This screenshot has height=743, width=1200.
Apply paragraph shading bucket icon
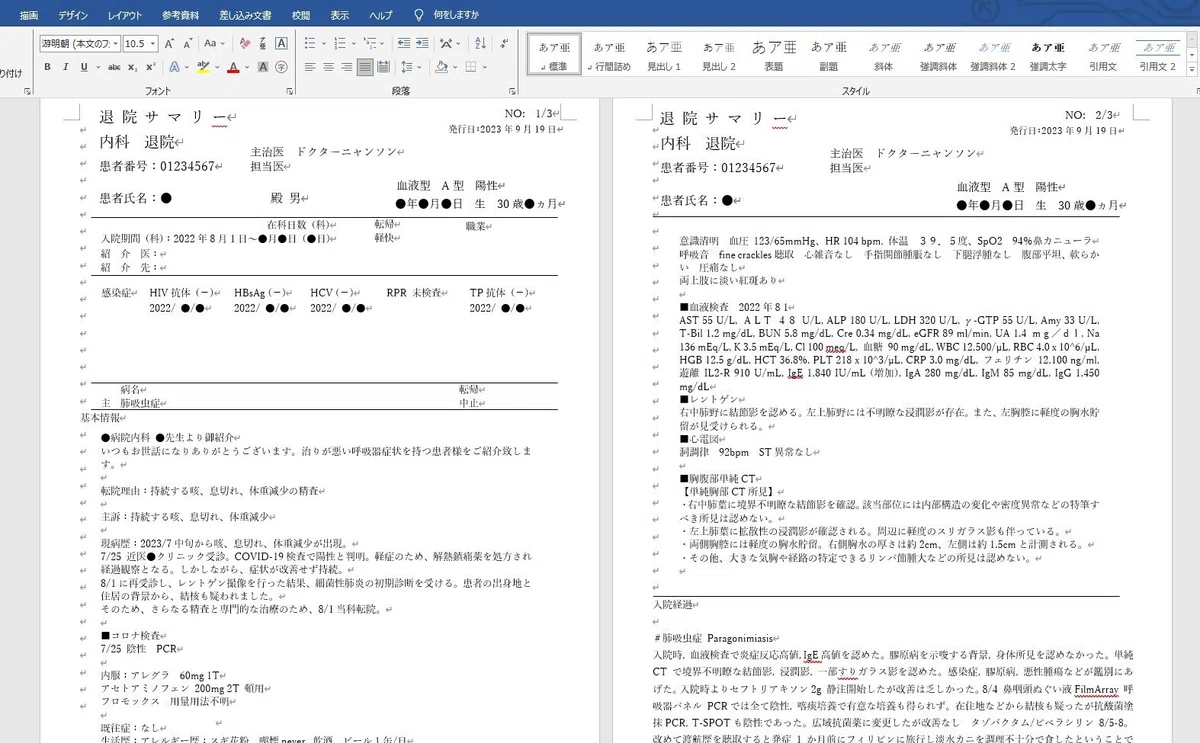pos(441,67)
